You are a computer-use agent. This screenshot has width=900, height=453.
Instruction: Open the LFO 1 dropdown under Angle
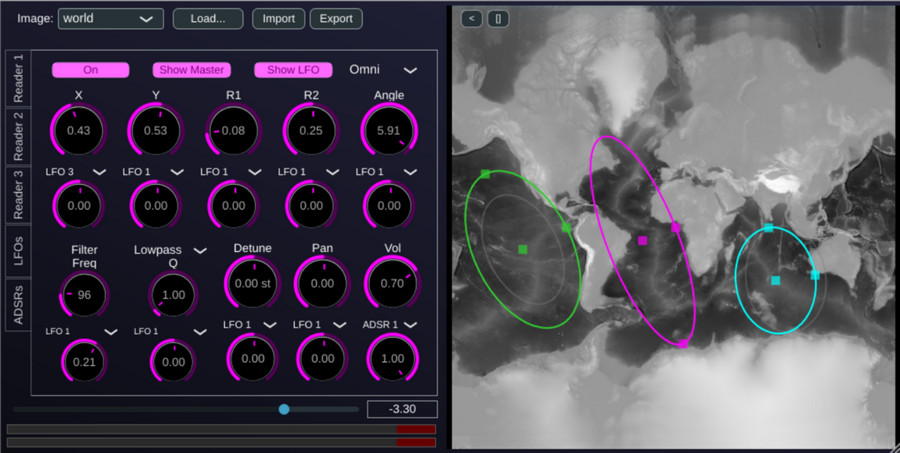tap(386, 172)
